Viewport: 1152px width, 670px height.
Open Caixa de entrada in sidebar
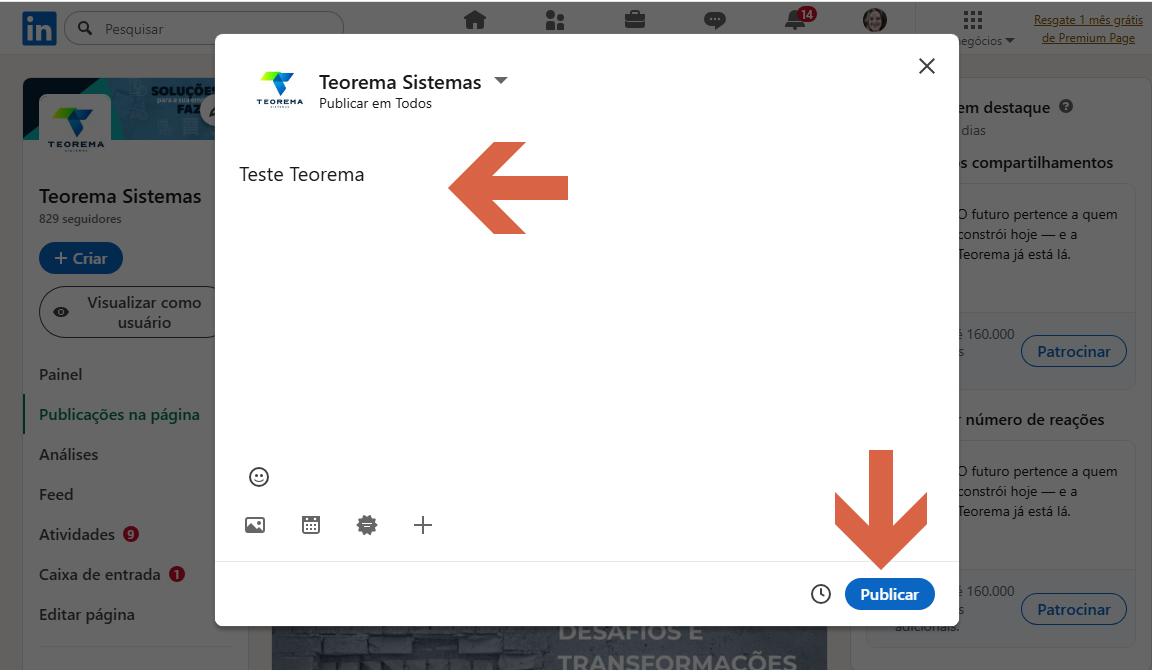pyautogui.click(x=112, y=574)
